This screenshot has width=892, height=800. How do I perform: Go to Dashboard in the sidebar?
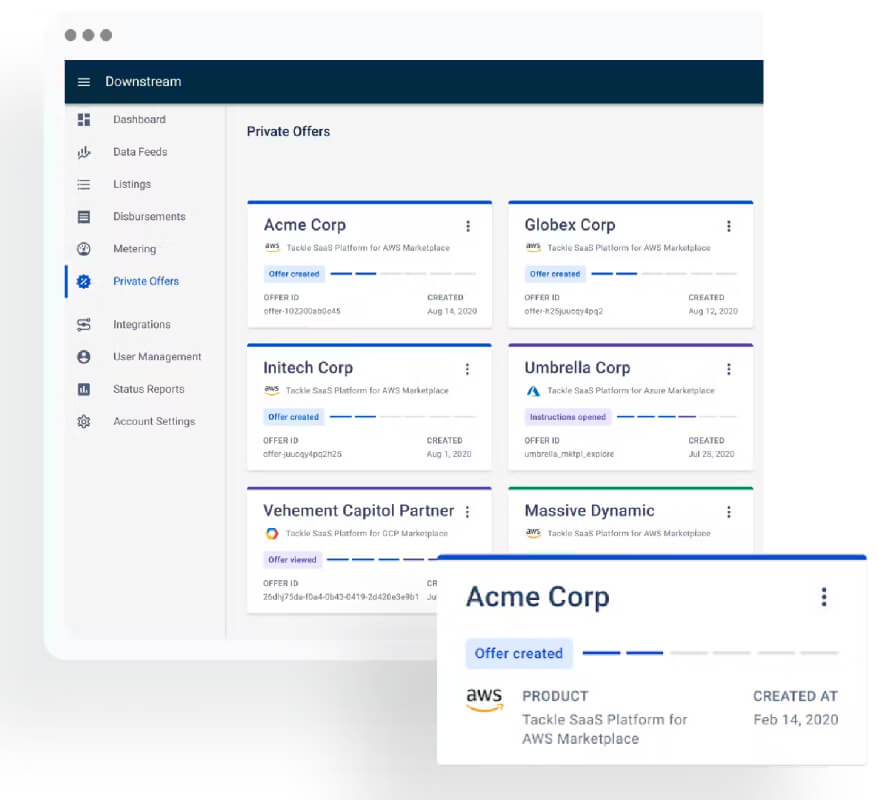(x=139, y=119)
